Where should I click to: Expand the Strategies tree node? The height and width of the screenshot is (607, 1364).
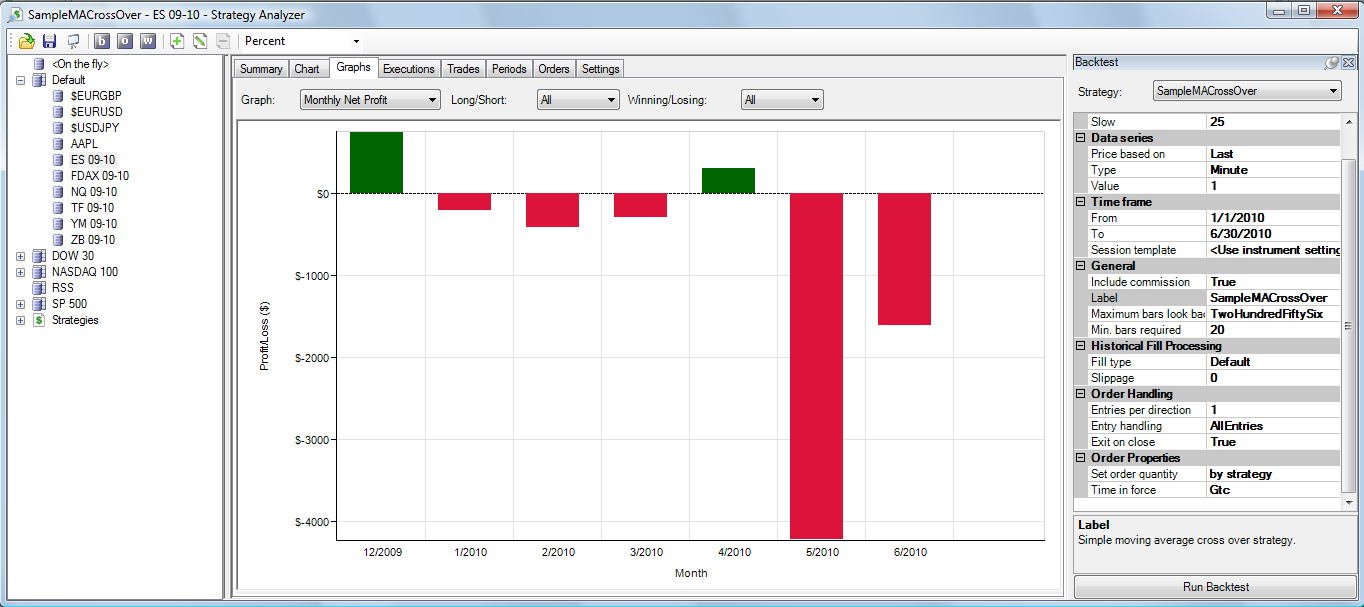tap(21, 320)
